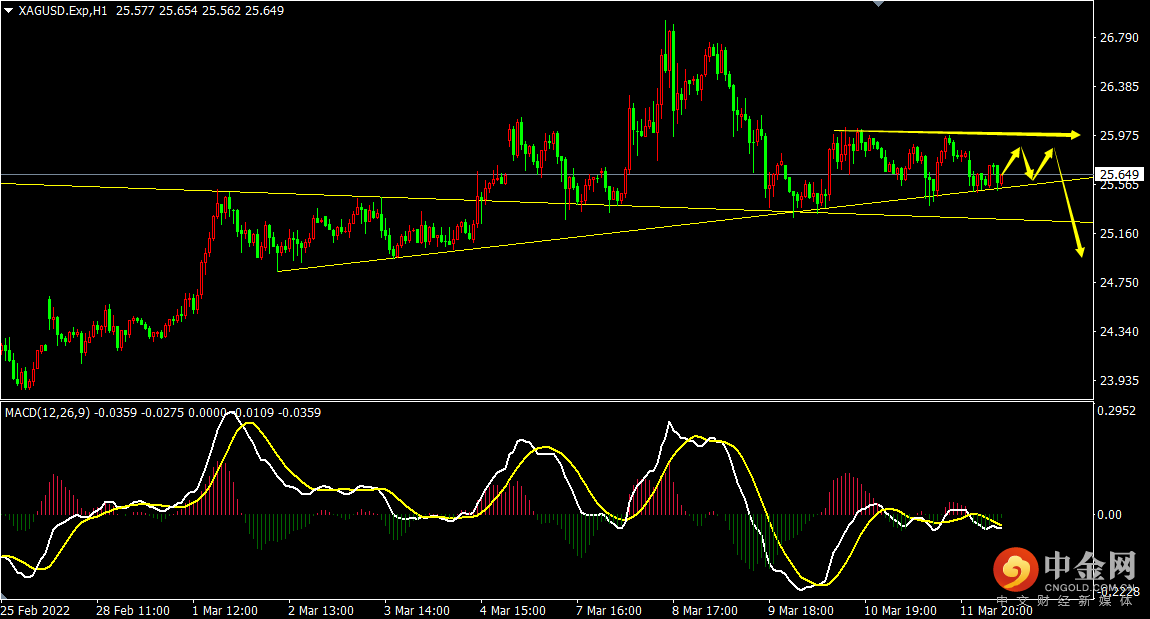Click the chart shift marker at top

coord(879,4)
